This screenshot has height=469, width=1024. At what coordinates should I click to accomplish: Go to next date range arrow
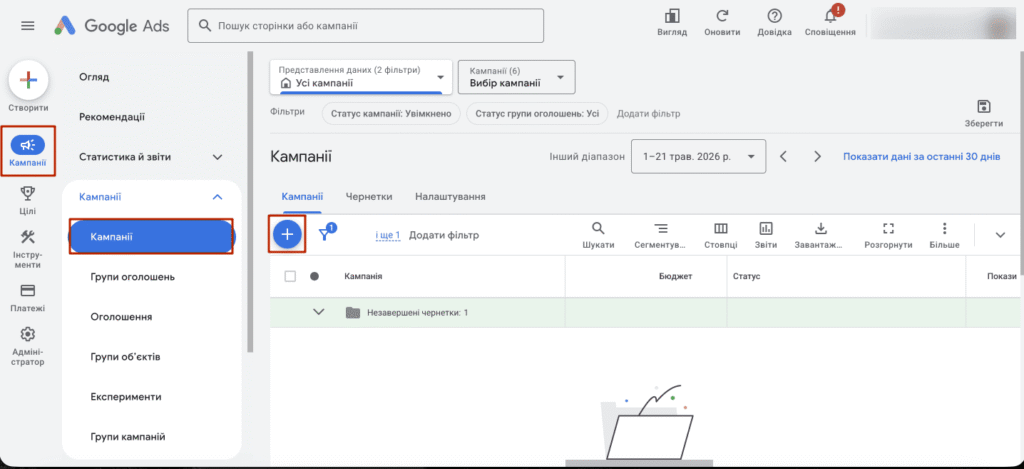coord(817,157)
